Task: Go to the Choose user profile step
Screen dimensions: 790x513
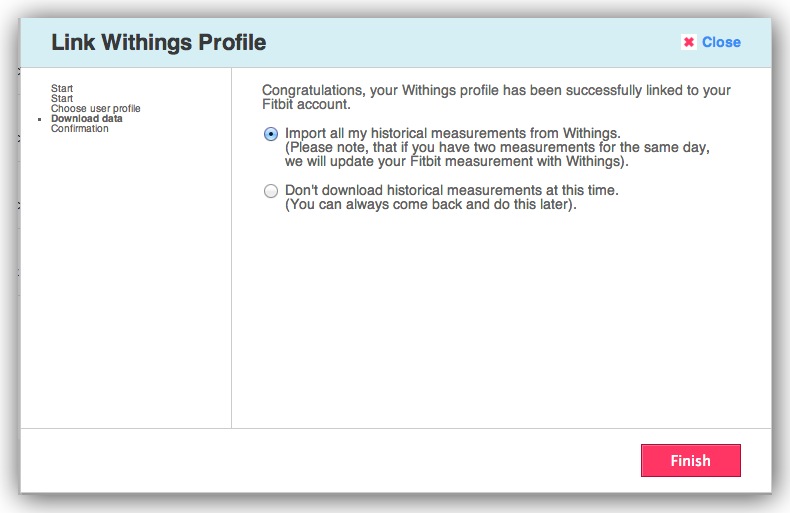Action: (x=96, y=109)
